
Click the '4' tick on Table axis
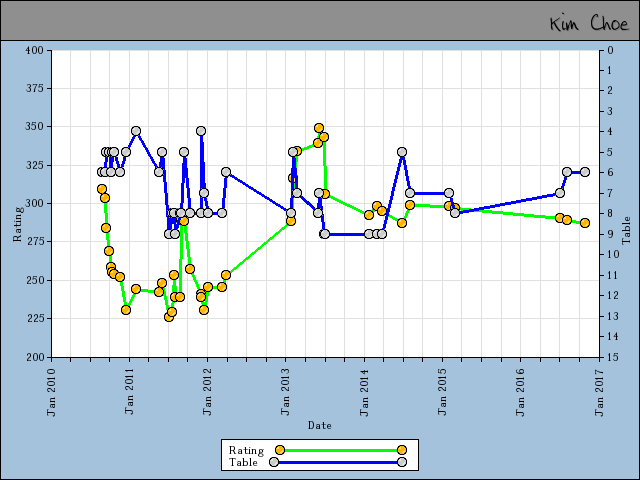point(611,132)
